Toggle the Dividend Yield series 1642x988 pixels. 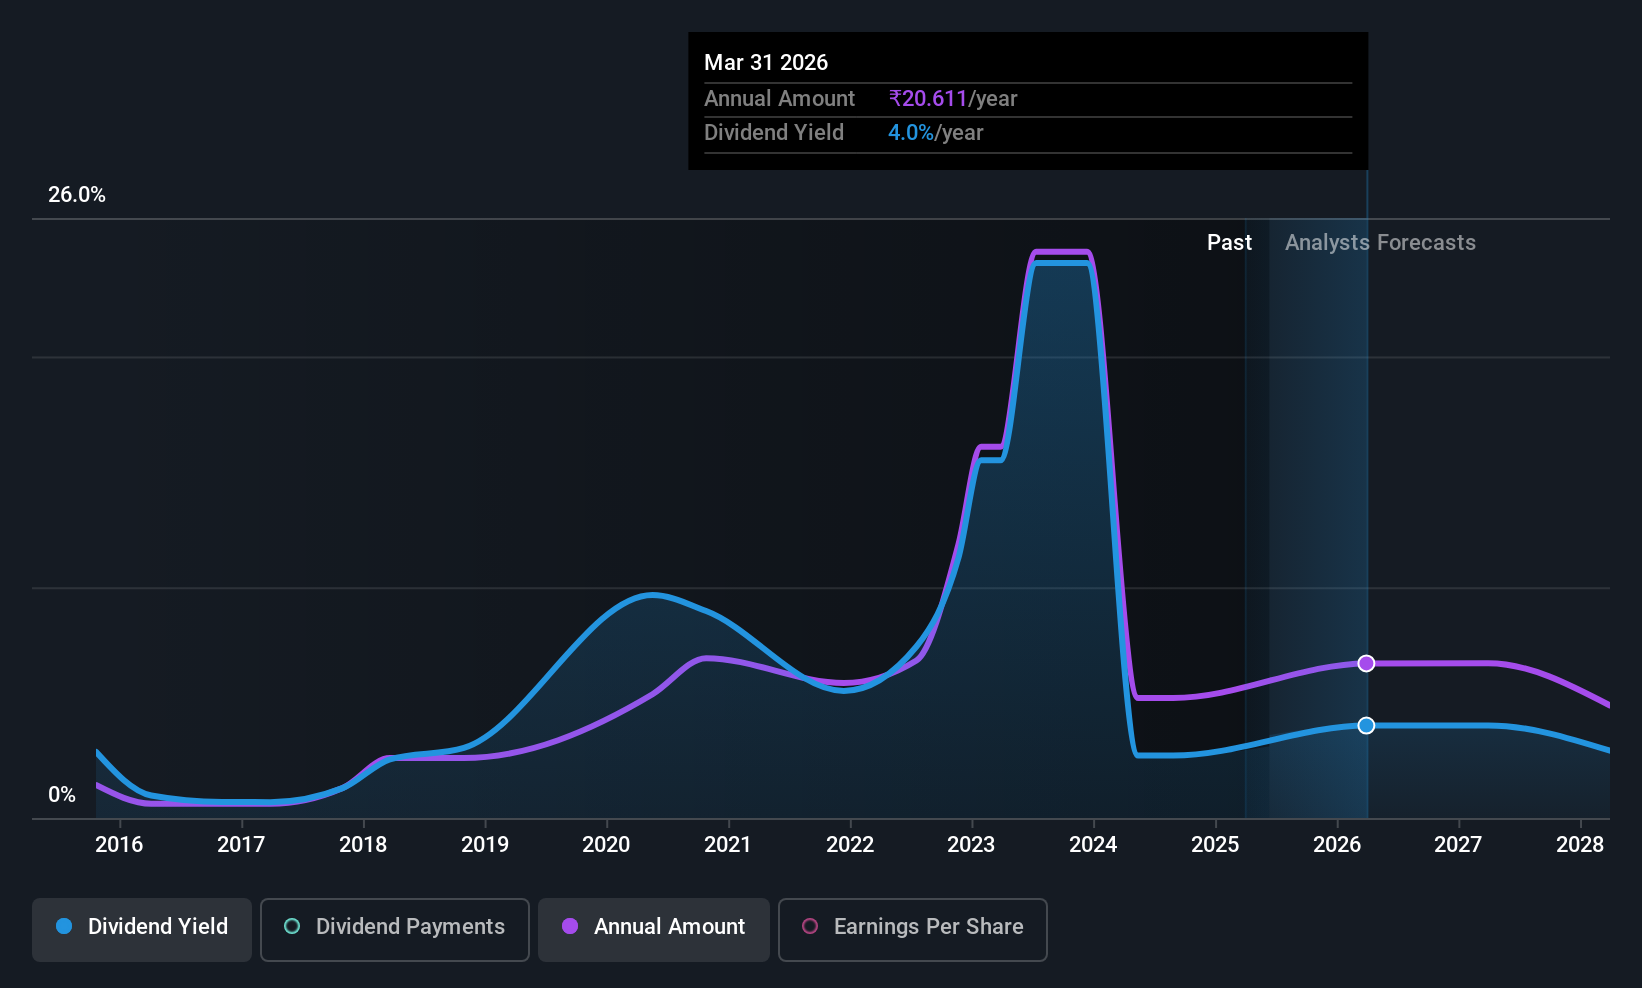point(142,930)
